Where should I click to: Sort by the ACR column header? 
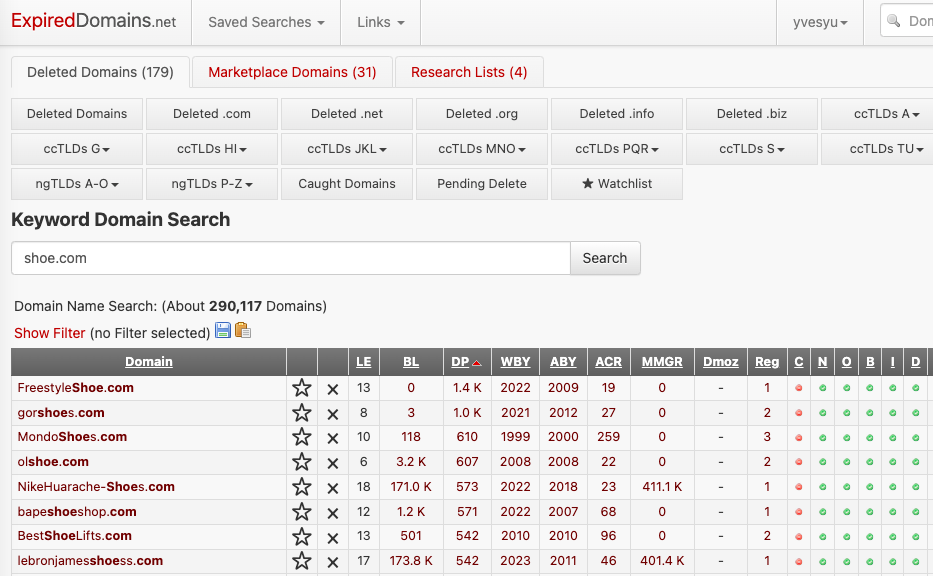pyautogui.click(x=608, y=362)
